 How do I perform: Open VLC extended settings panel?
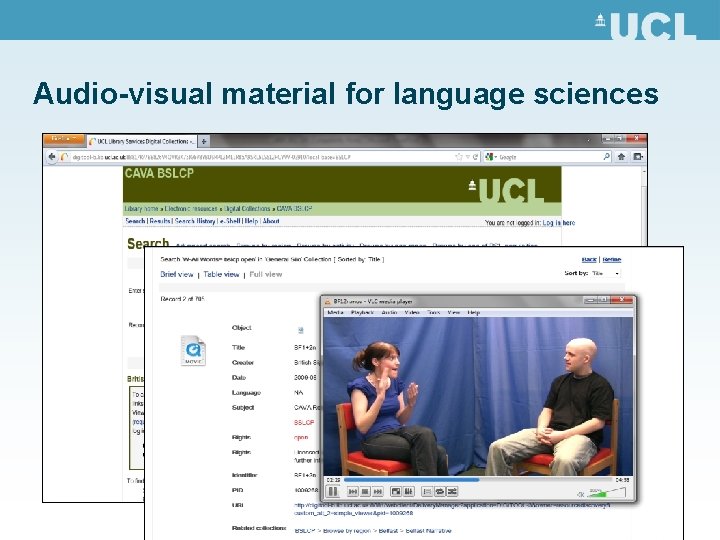[408, 492]
